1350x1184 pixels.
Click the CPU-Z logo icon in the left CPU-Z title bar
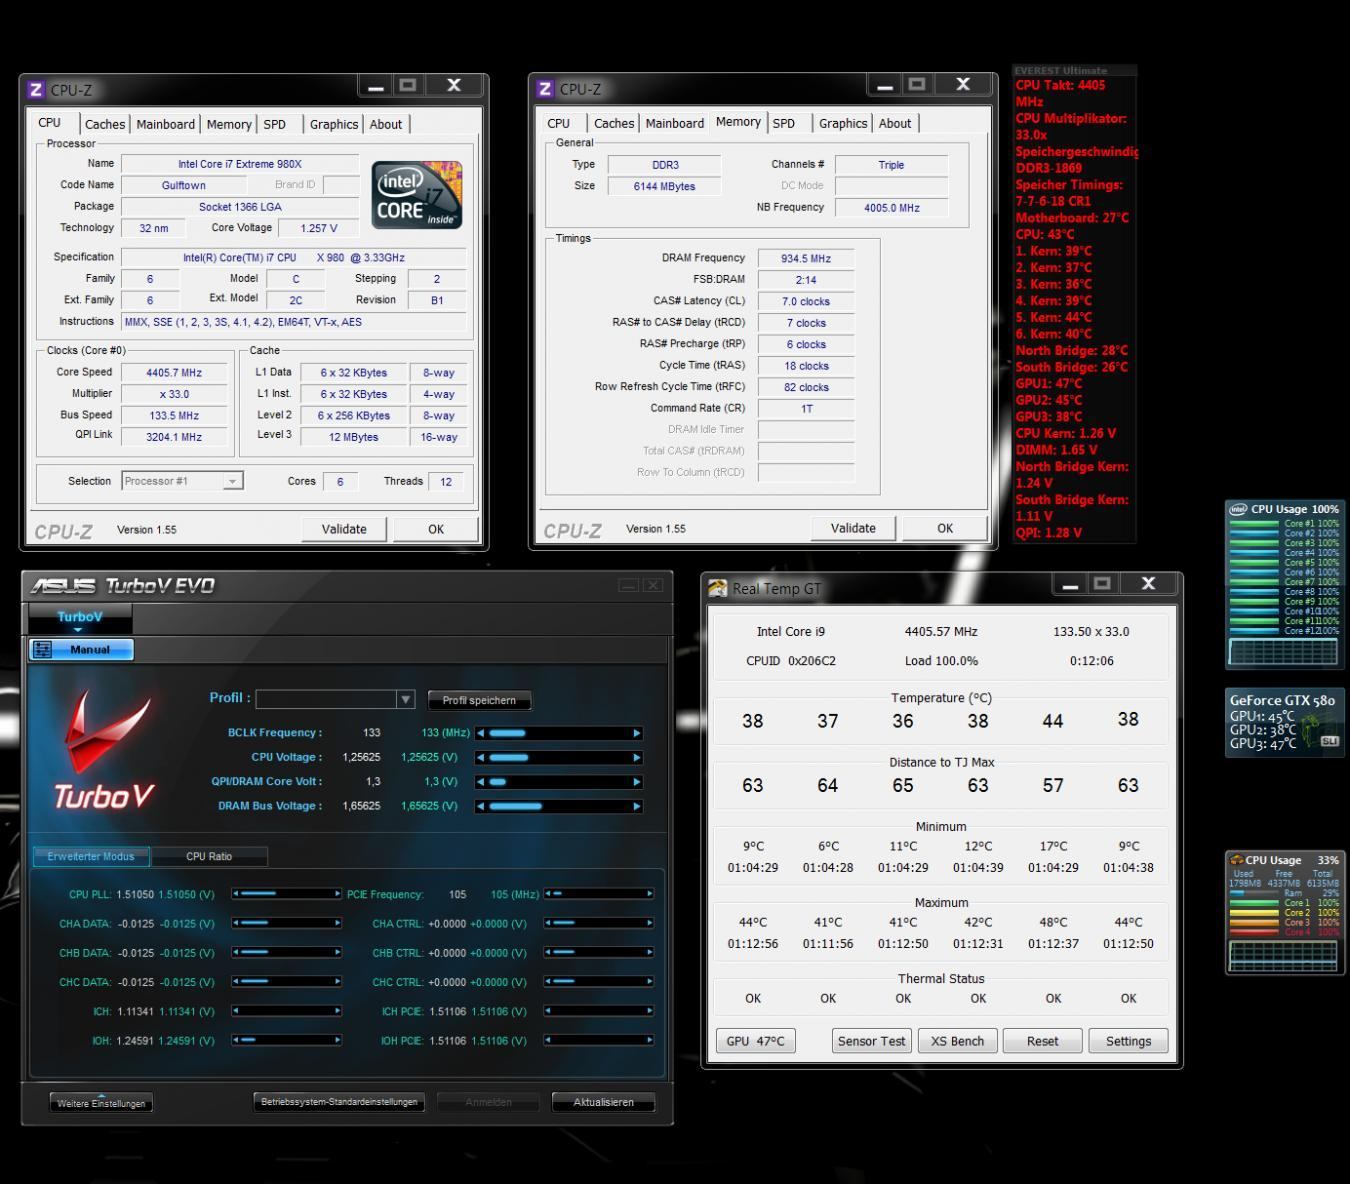point(36,90)
